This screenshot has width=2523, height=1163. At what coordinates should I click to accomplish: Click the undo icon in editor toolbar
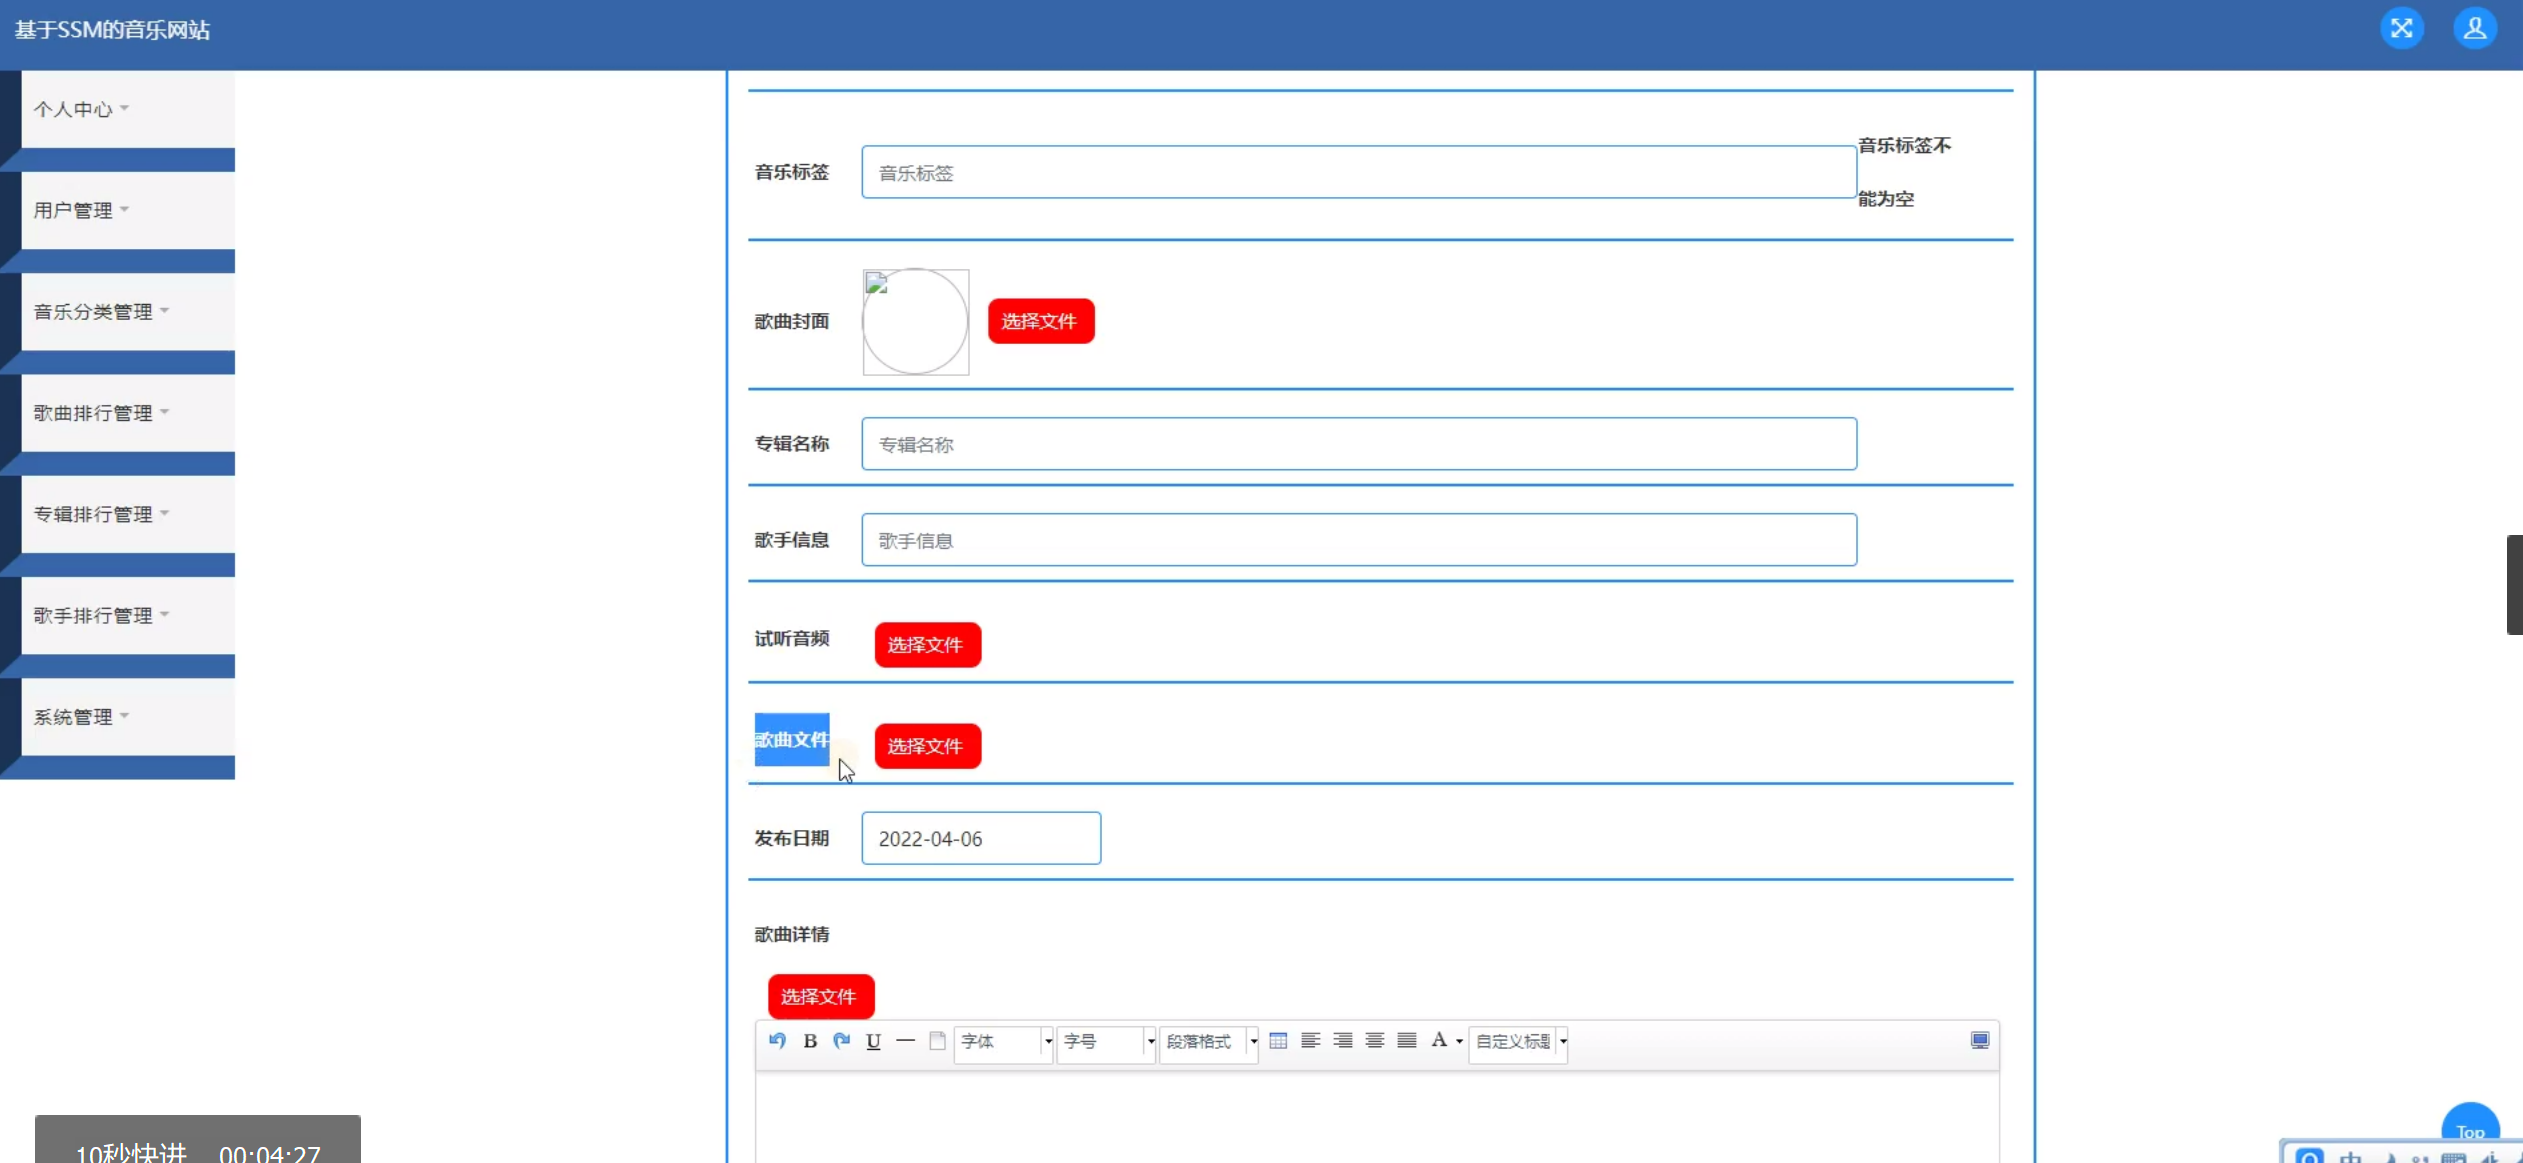[777, 1041]
